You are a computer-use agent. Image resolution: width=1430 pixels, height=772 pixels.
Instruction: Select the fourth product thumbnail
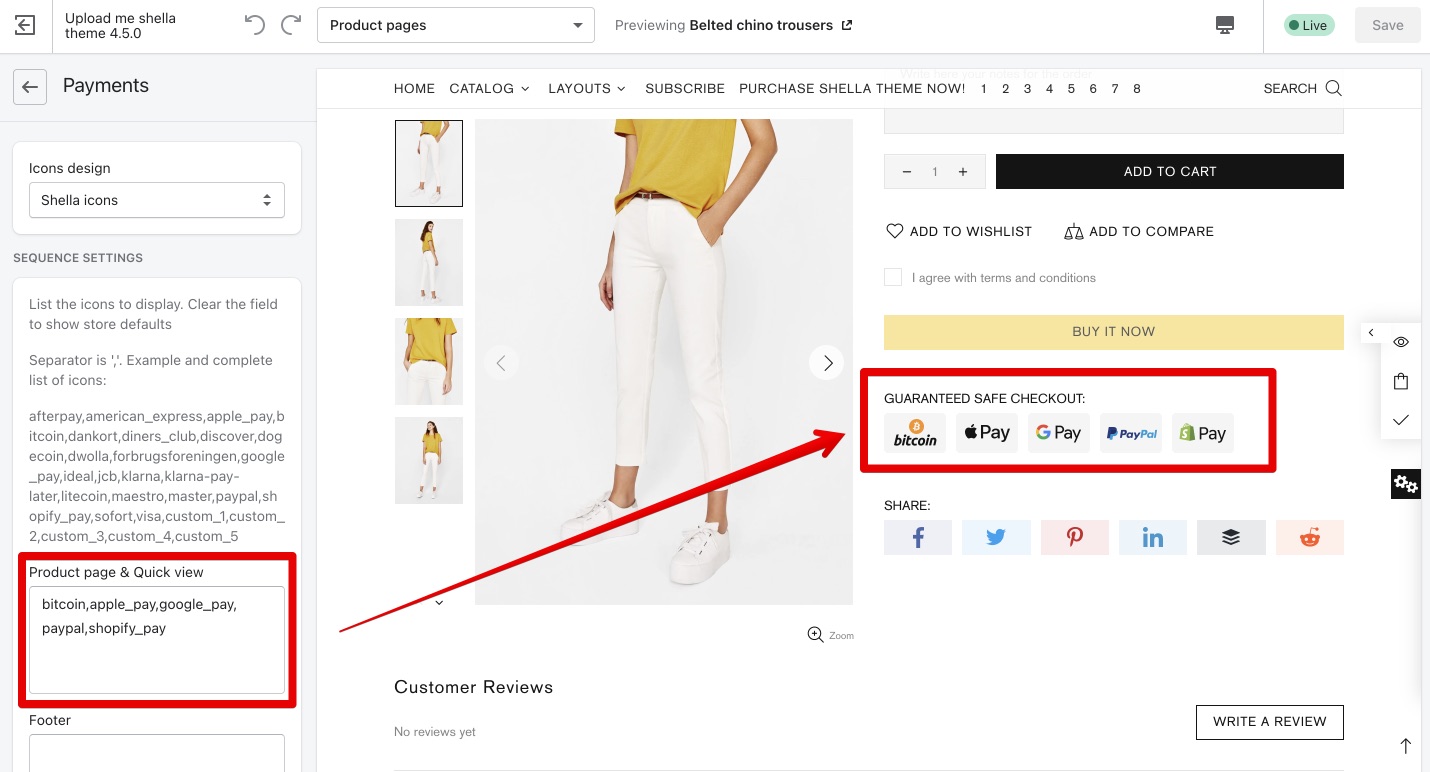tap(429, 460)
